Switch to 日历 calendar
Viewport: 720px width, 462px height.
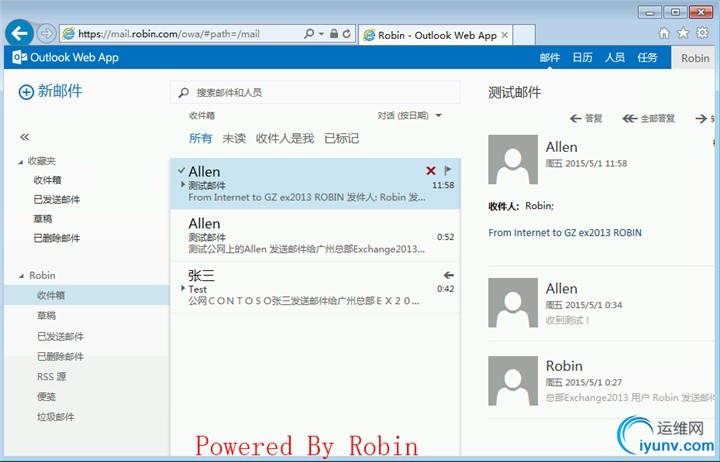pos(582,57)
